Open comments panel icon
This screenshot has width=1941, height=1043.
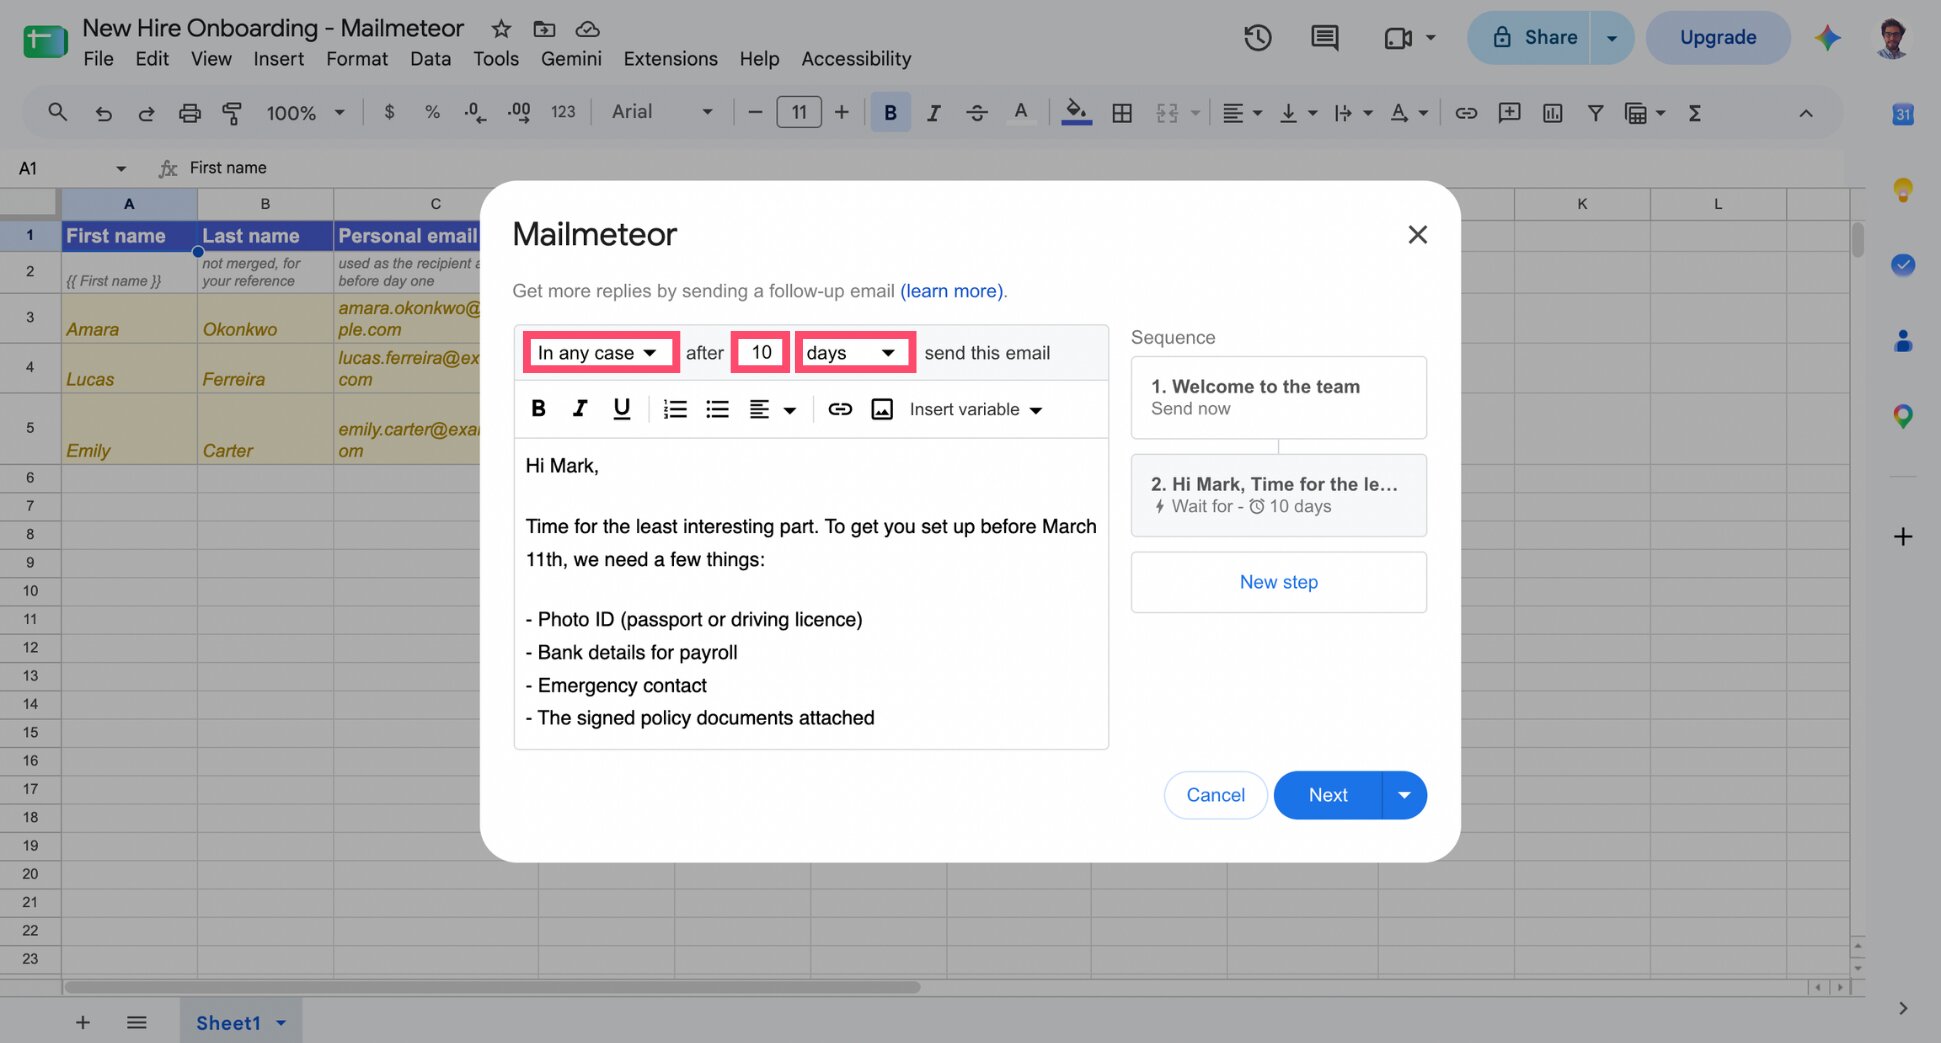coord(1324,38)
